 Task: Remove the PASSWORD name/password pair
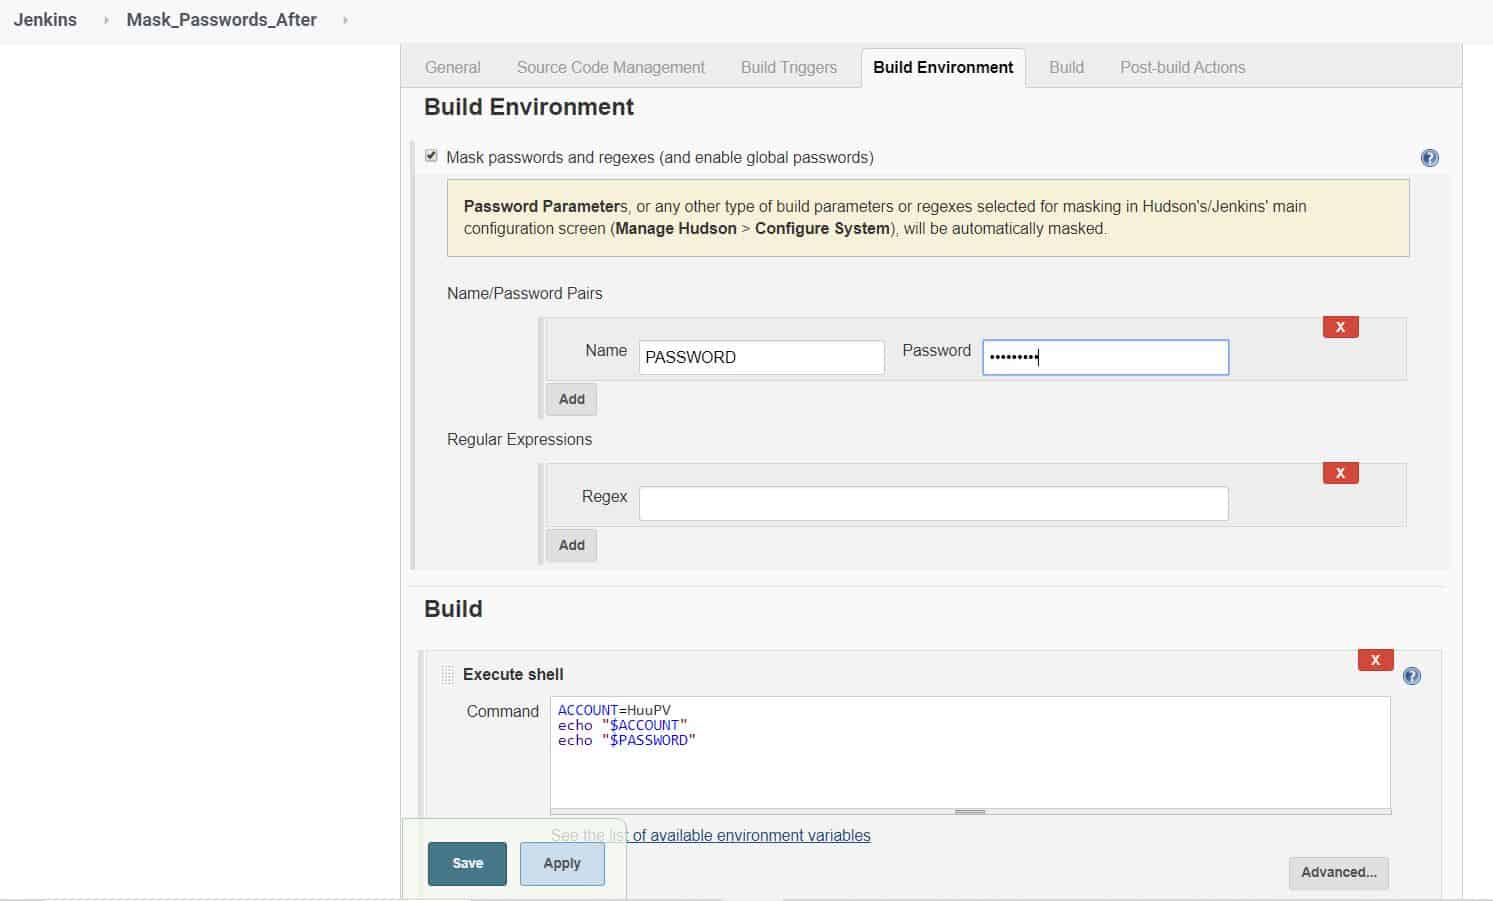[x=1340, y=326]
